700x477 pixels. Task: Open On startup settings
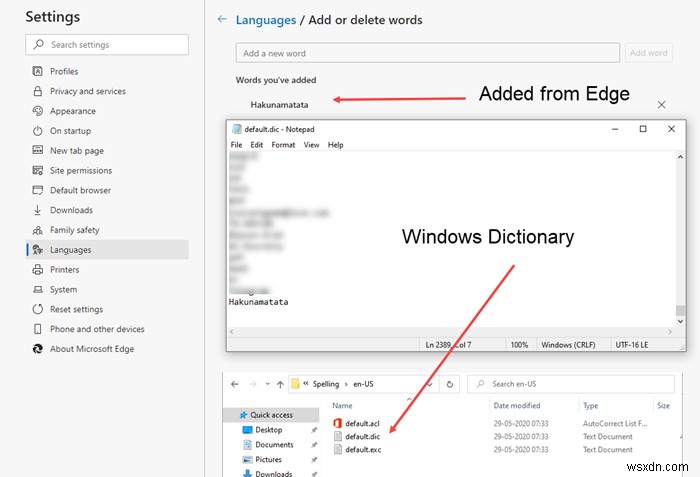coord(70,131)
